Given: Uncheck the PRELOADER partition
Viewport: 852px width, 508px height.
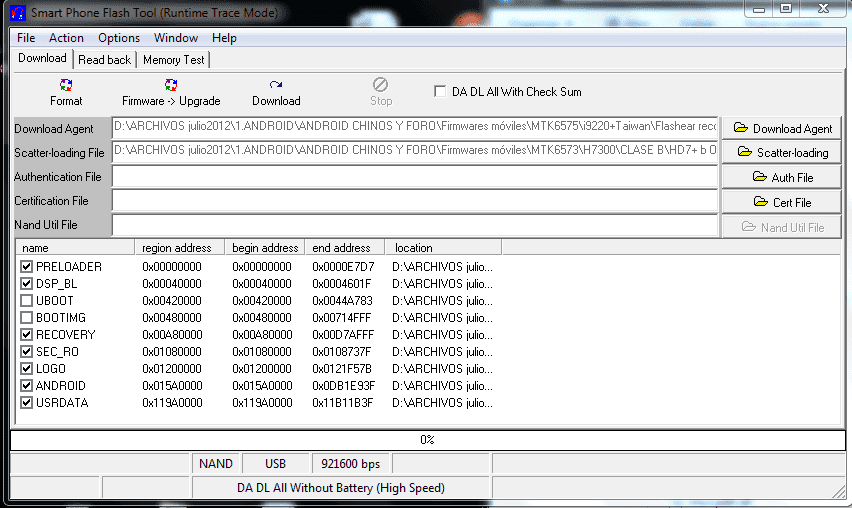Looking at the screenshot, I should pyautogui.click(x=26, y=267).
